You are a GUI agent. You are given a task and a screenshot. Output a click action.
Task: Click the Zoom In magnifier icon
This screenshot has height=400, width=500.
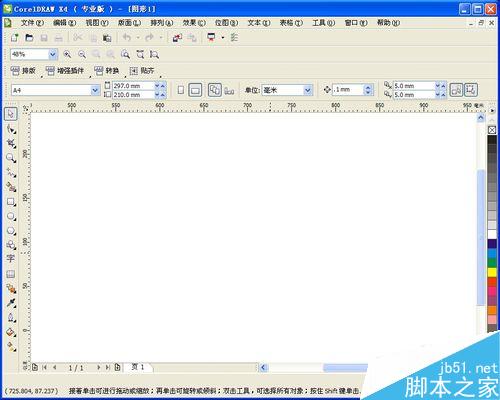[x=67, y=54]
